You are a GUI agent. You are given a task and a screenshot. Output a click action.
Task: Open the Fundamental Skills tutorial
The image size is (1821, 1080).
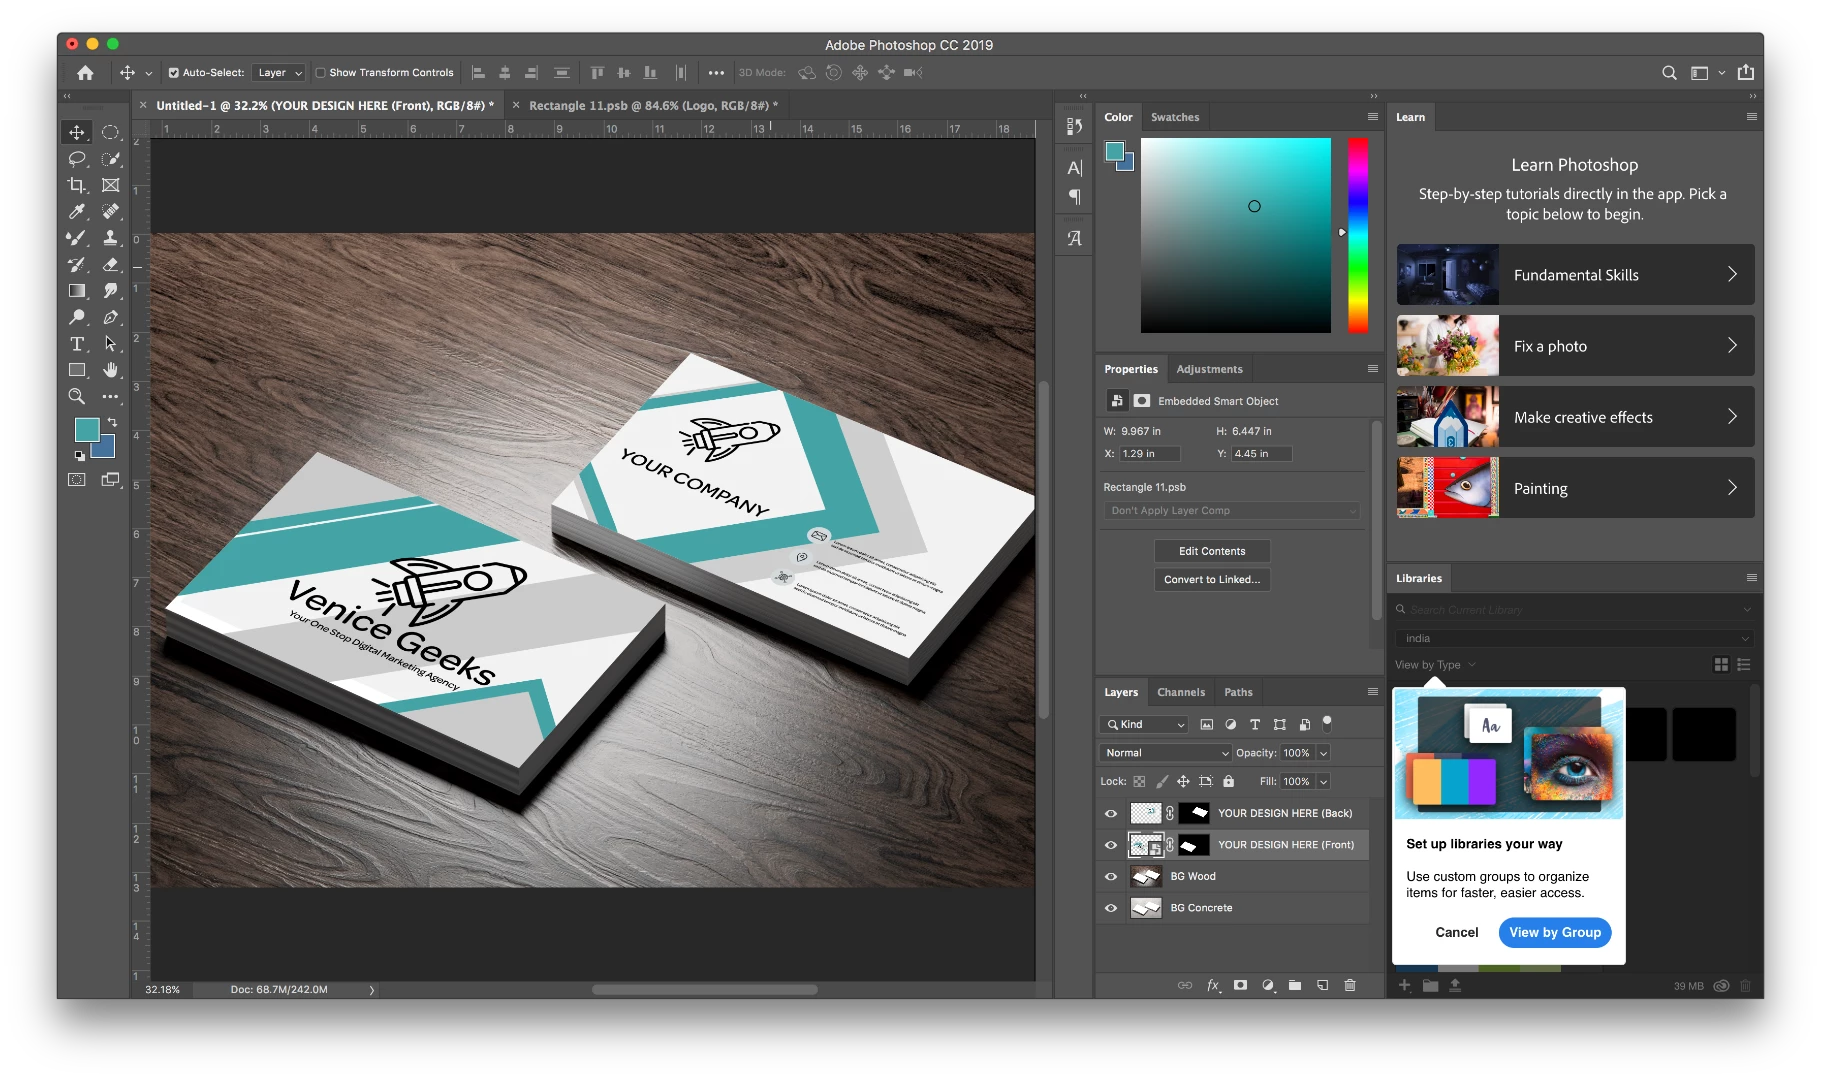click(x=1575, y=275)
